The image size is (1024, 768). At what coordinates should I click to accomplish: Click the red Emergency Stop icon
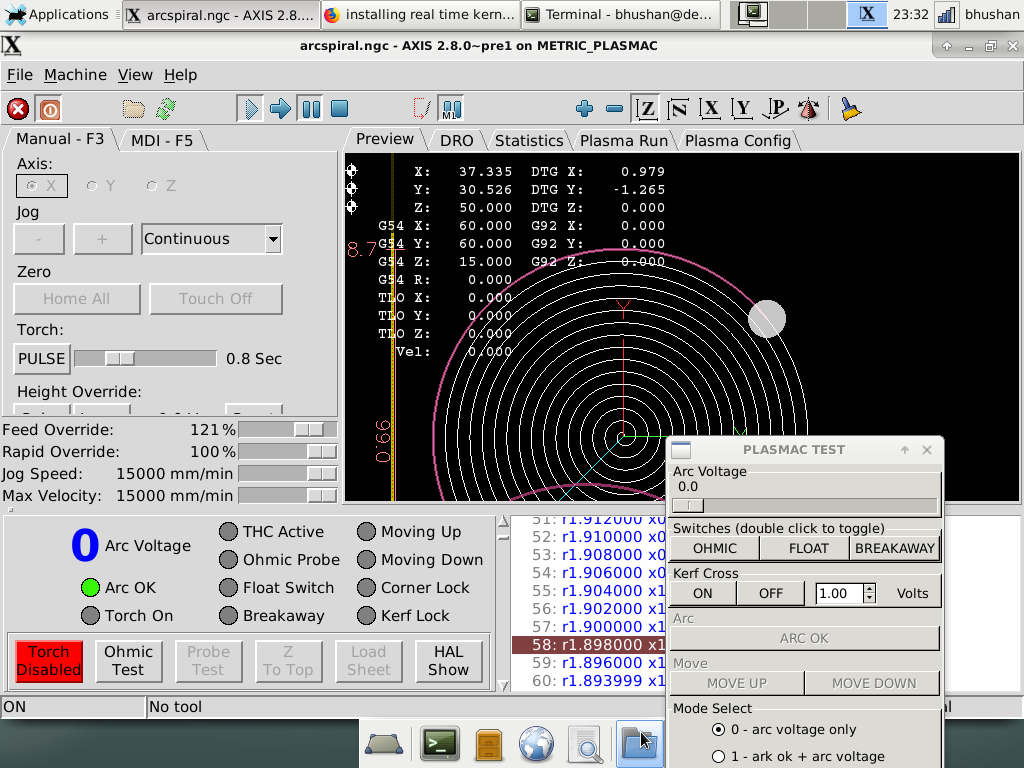(x=18, y=109)
